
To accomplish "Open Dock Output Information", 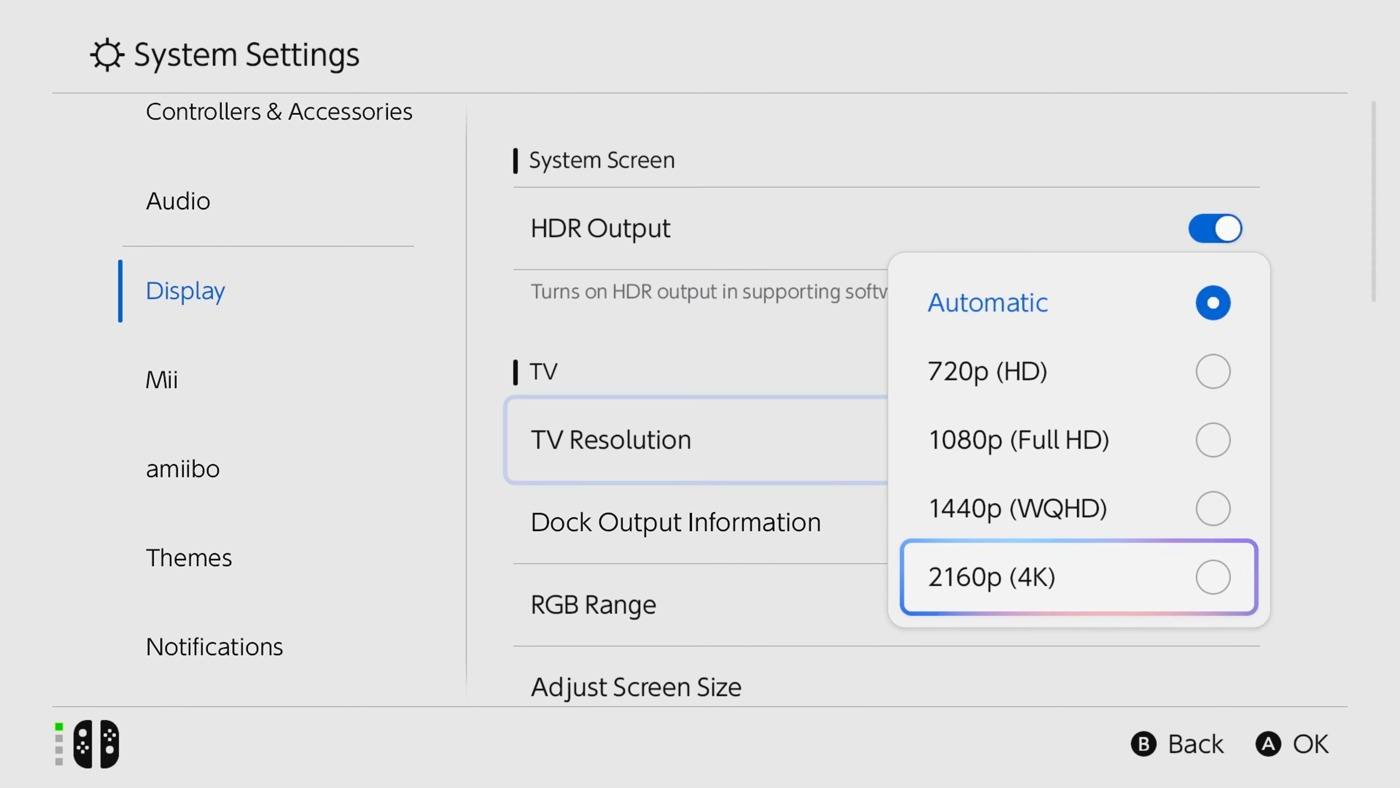I will [675, 522].
